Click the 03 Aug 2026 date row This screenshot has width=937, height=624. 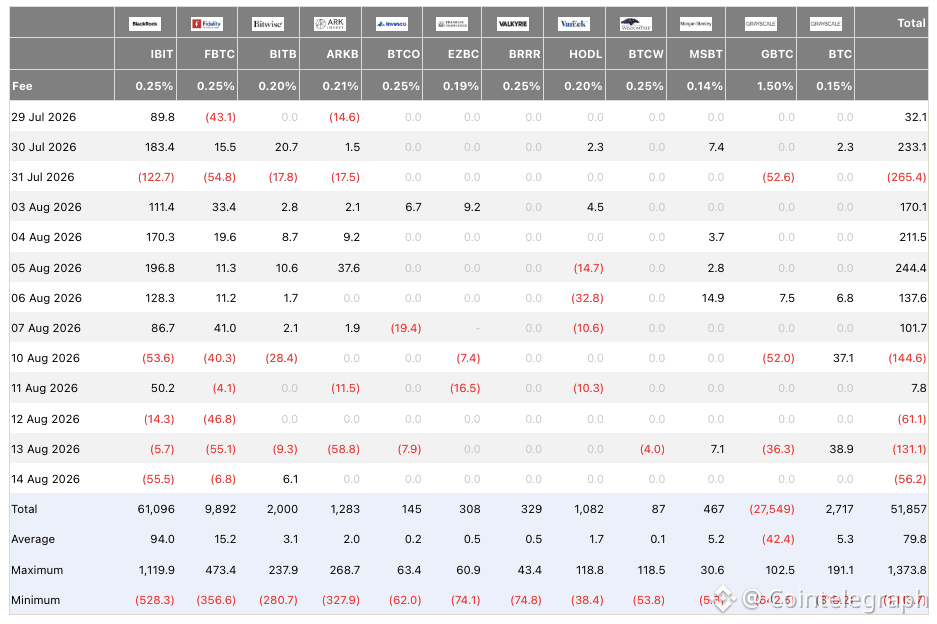[468, 207]
